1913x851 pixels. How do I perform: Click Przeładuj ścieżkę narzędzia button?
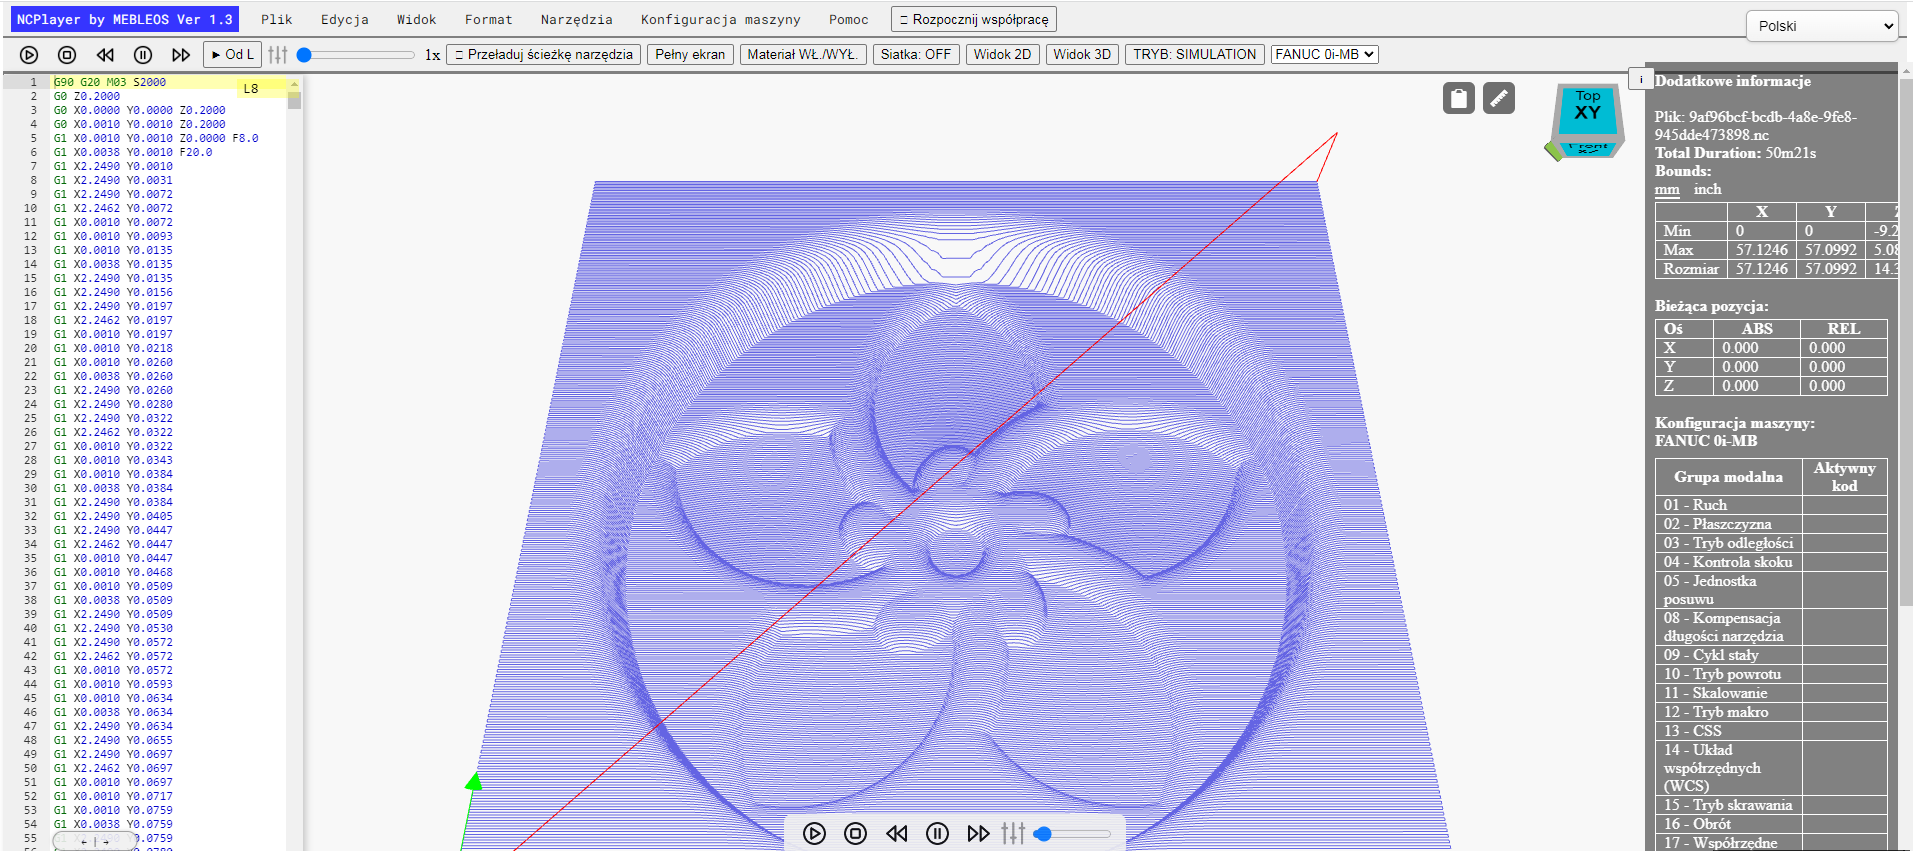point(544,55)
